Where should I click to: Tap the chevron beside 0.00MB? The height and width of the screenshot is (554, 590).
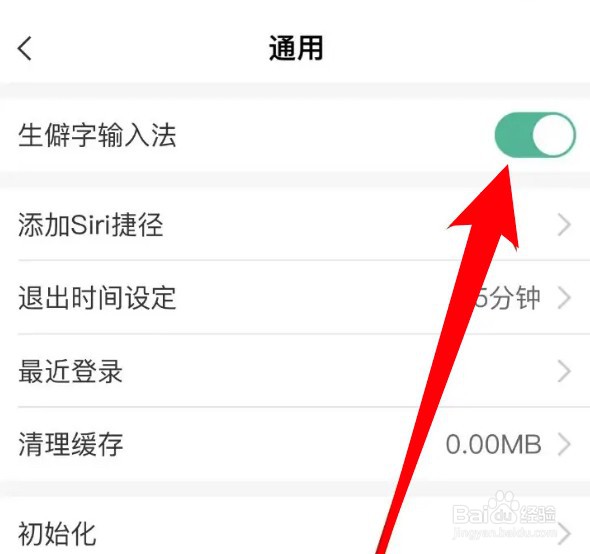tap(564, 444)
